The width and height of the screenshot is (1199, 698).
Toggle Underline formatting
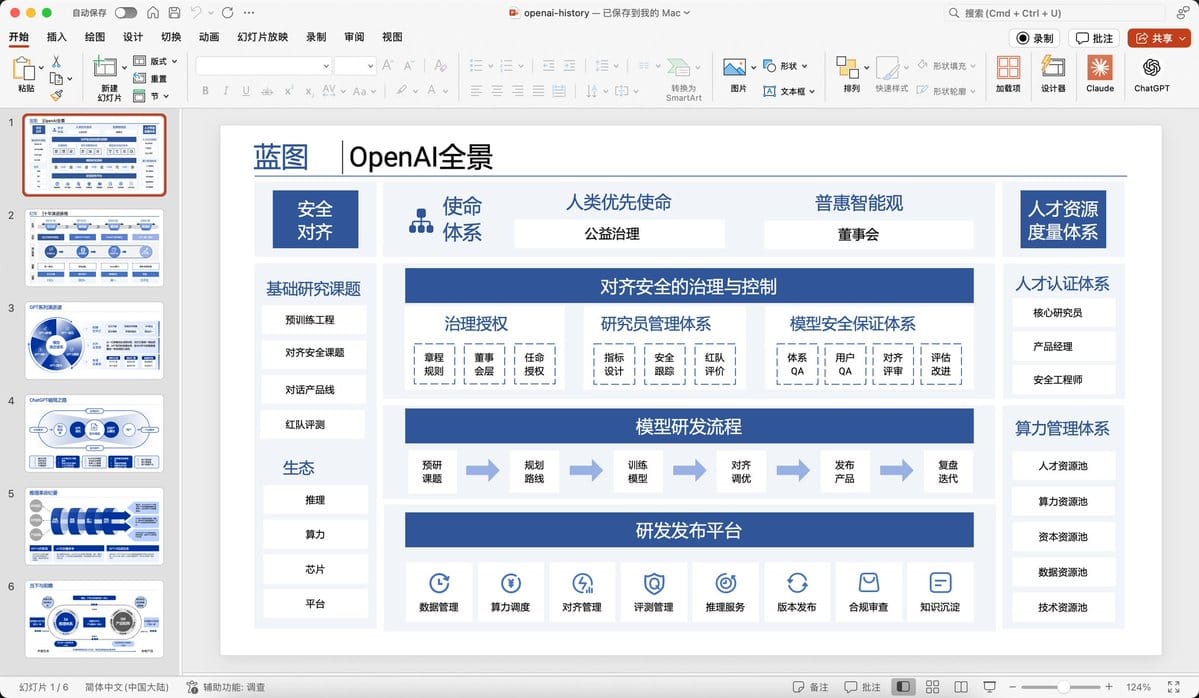(245, 91)
